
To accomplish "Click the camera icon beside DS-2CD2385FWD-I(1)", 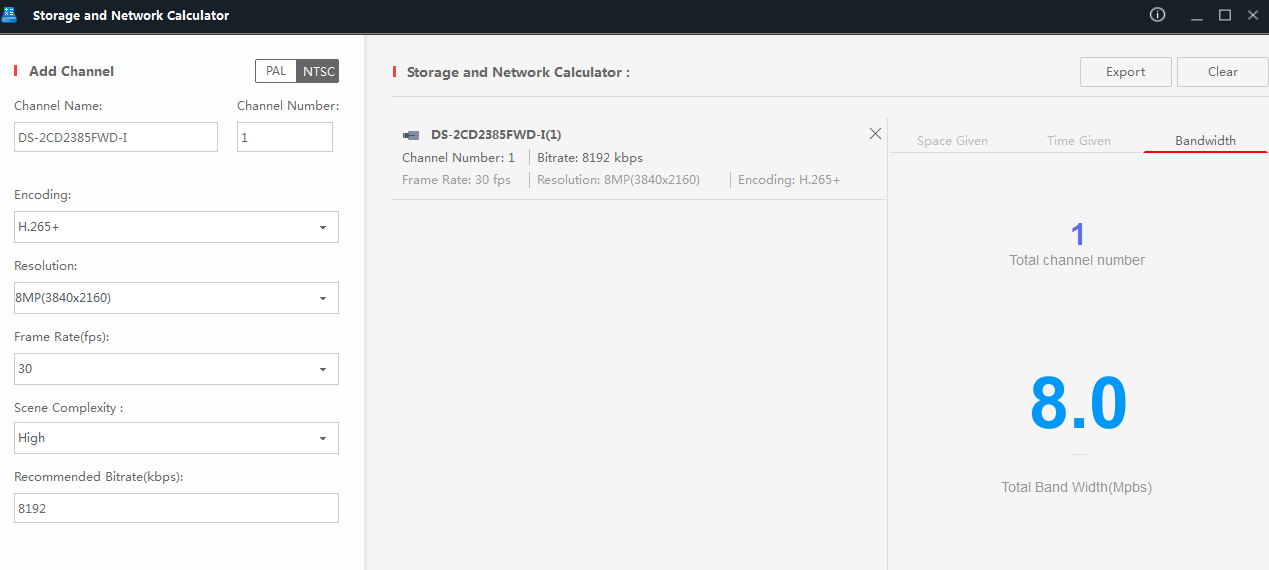I will [411, 135].
